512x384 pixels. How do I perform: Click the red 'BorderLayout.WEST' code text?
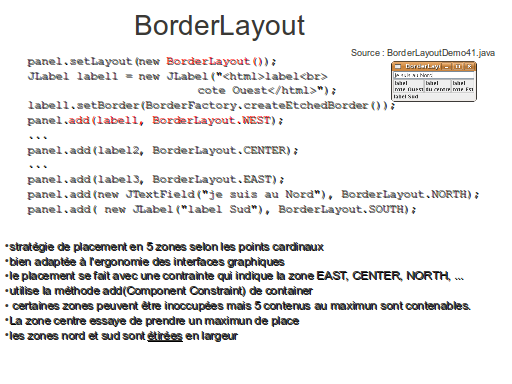pos(211,120)
